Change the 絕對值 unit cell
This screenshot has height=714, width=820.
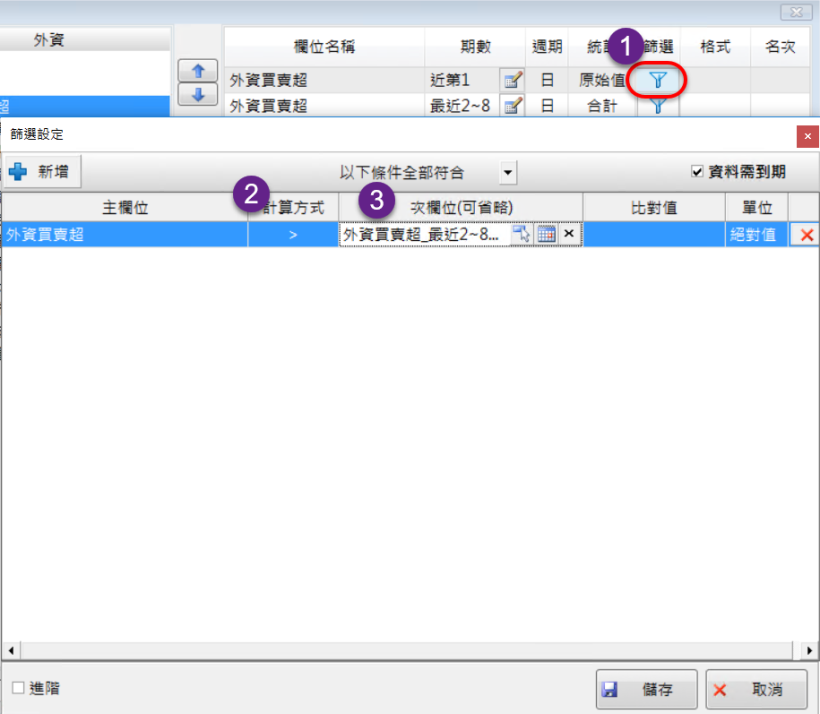(x=755, y=235)
